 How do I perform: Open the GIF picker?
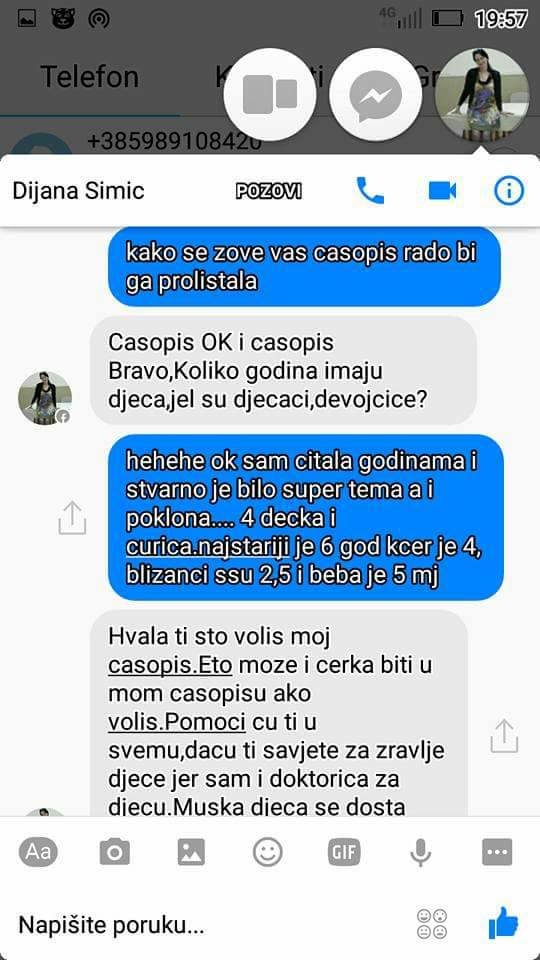[x=344, y=852]
